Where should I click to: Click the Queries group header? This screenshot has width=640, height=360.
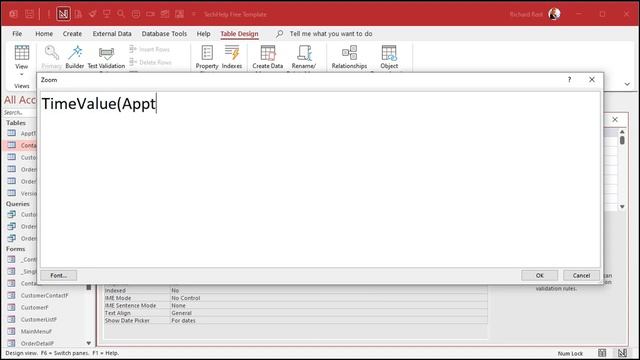(18, 204)
